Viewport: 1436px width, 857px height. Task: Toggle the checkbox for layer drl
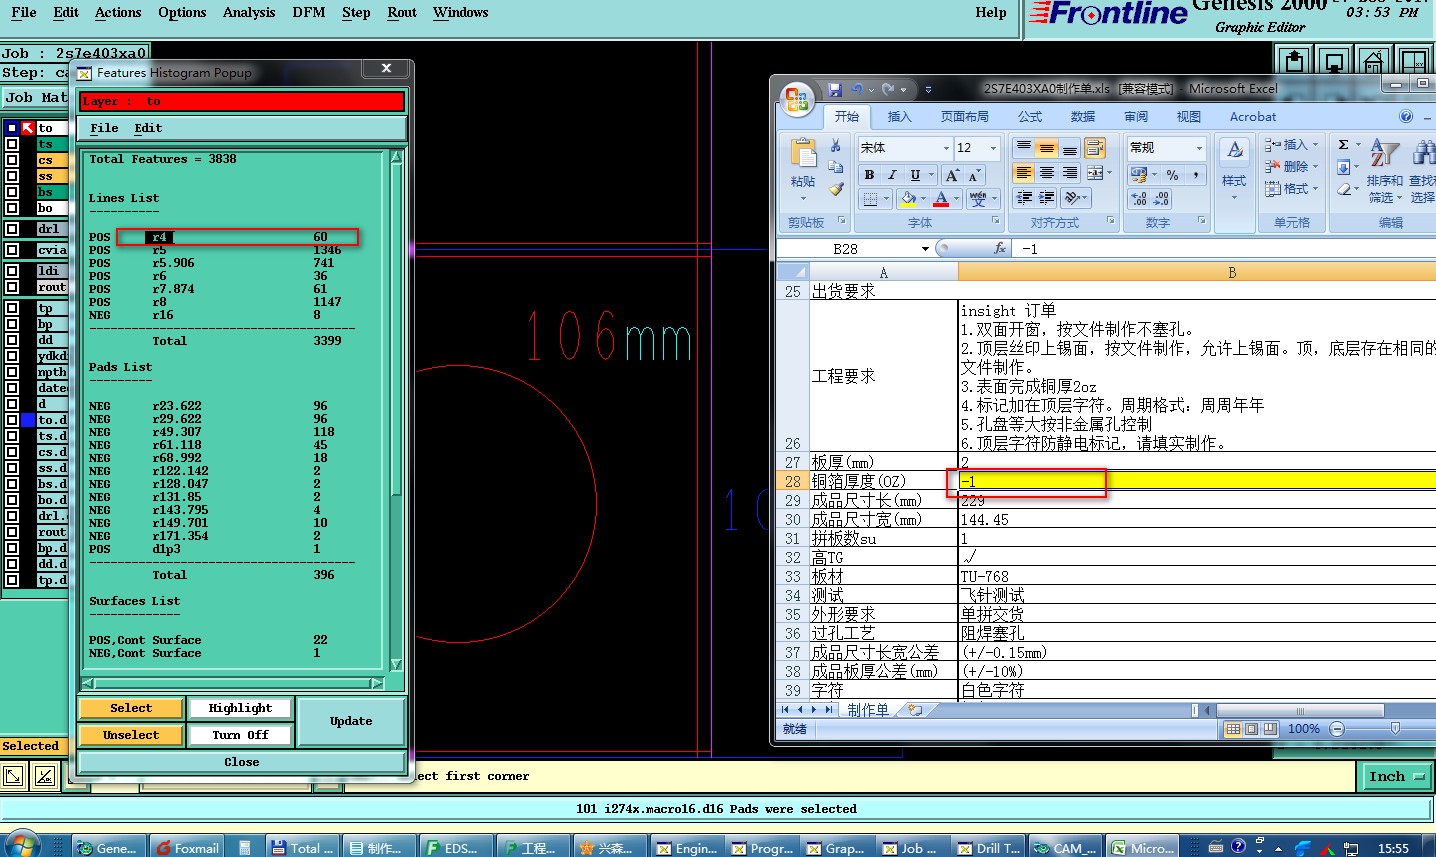pos(12,229)
